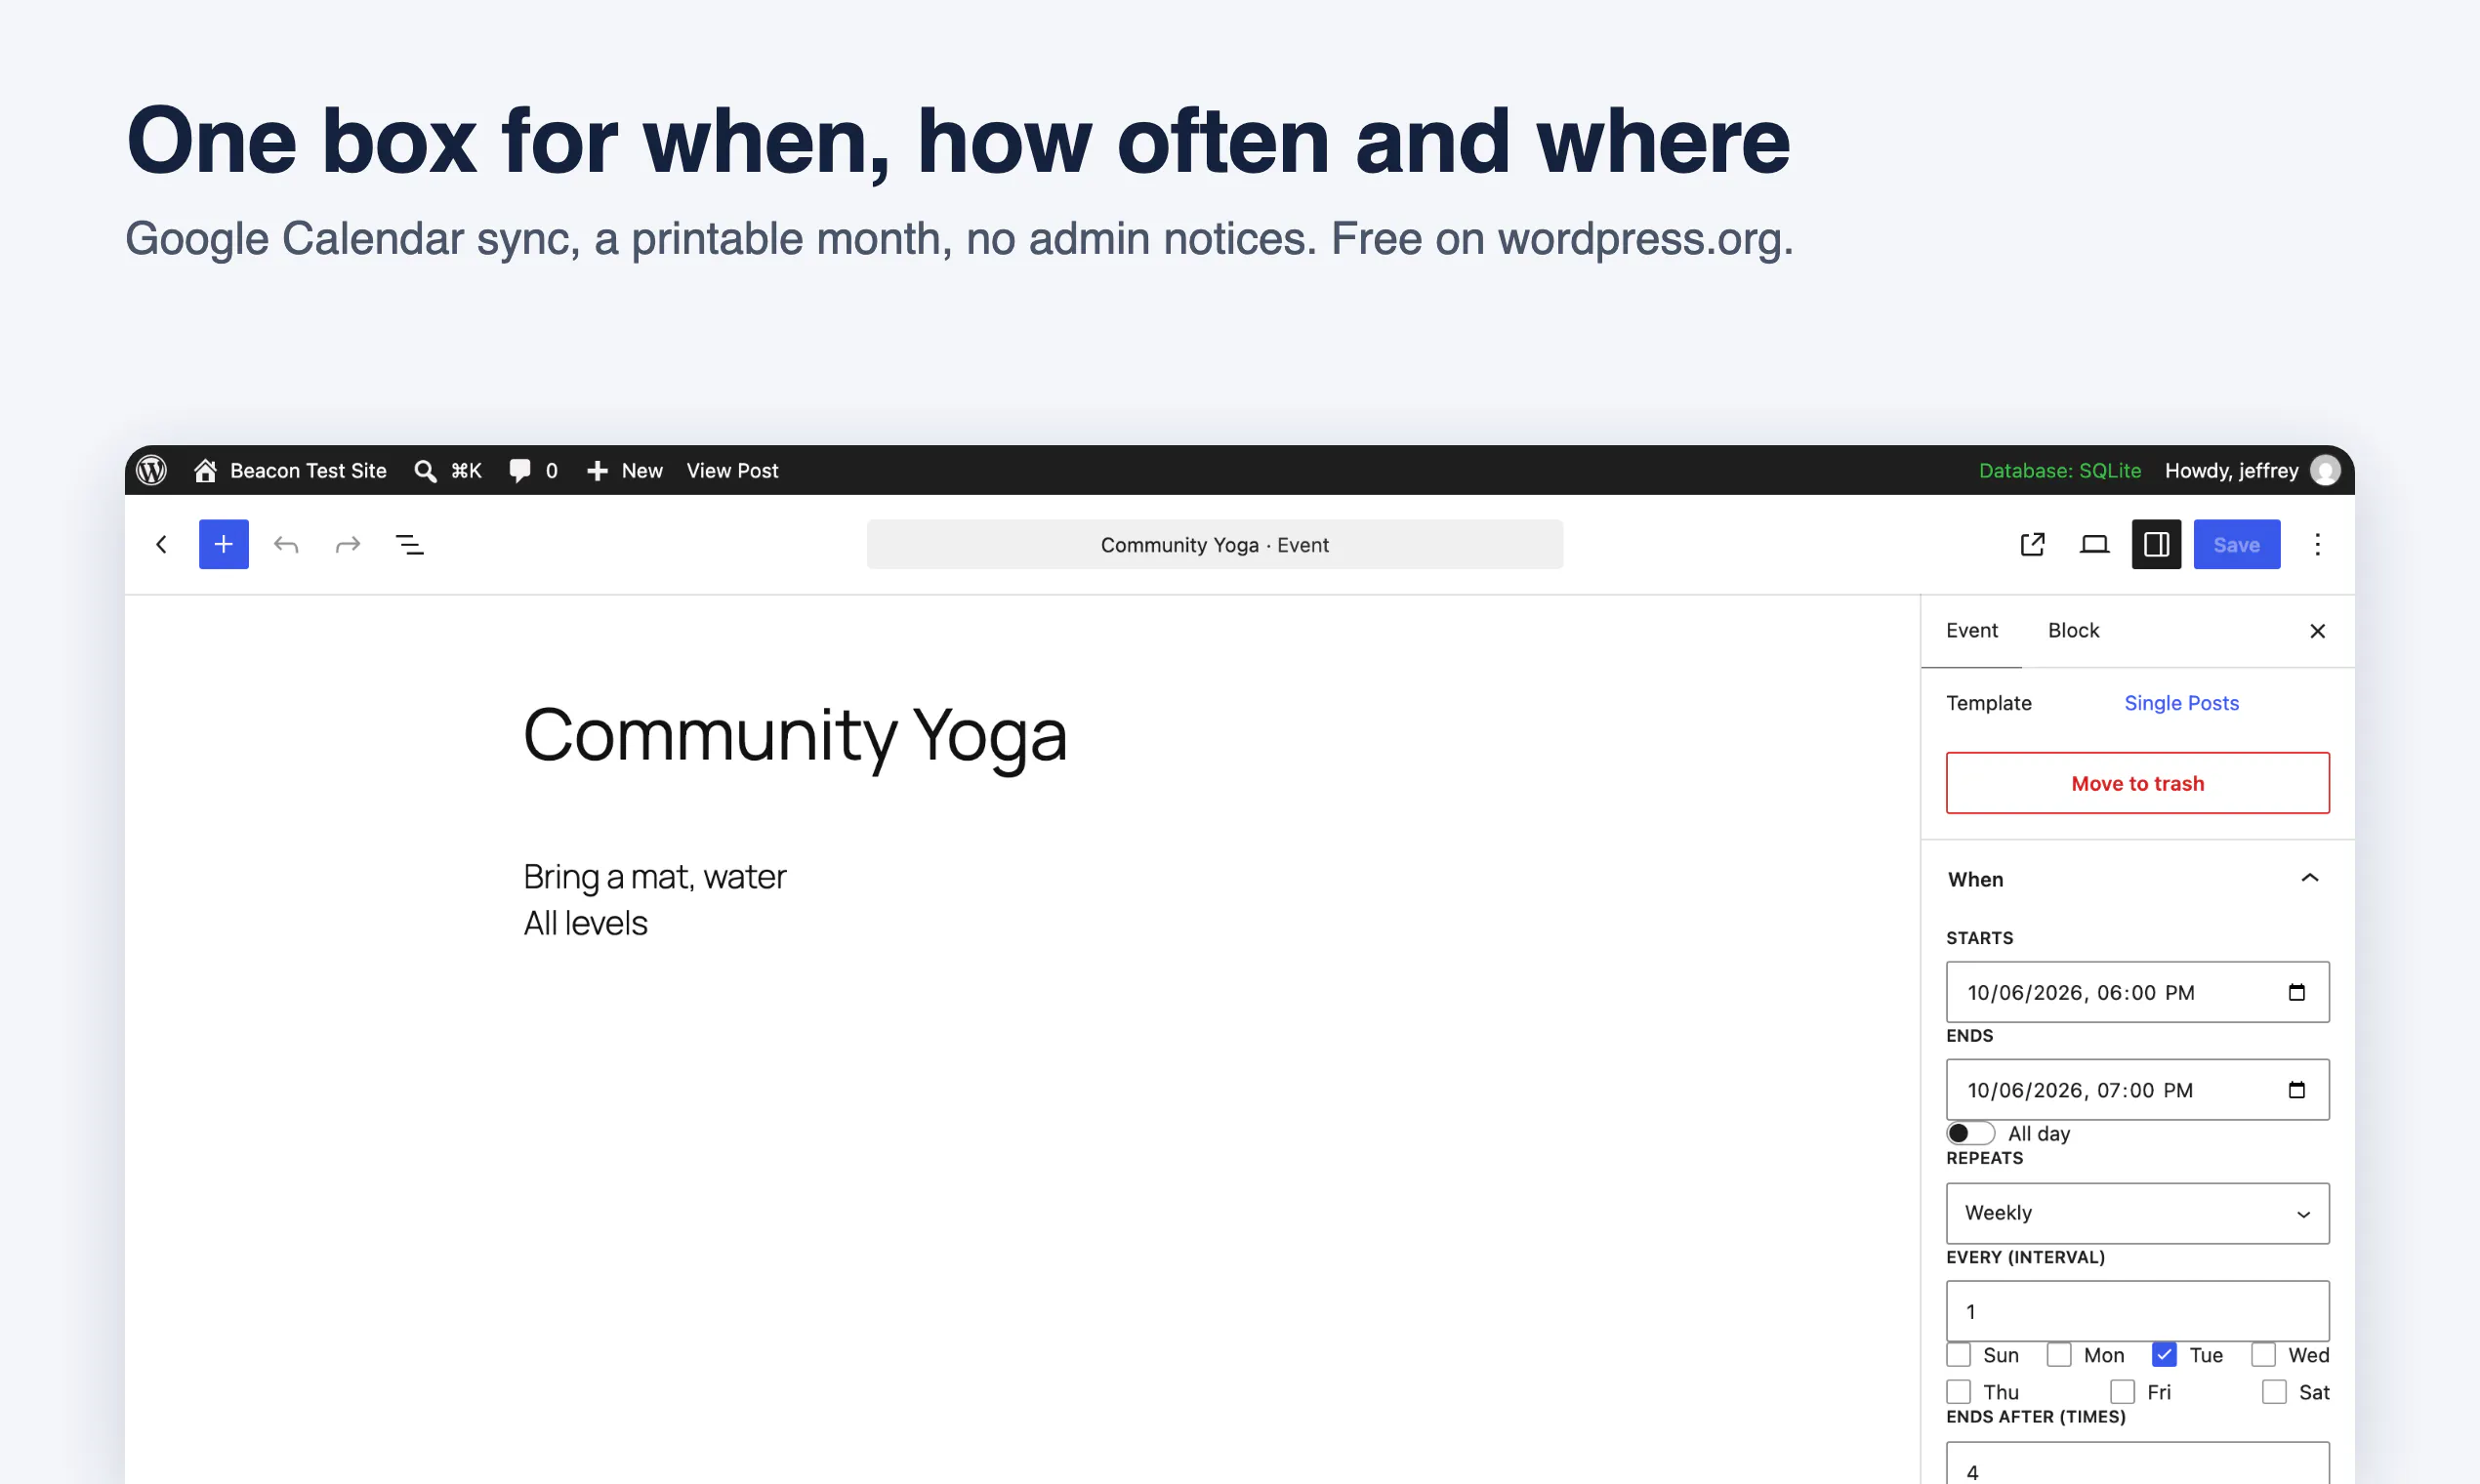Go back using the editor's left chevron

click(161, 544)
